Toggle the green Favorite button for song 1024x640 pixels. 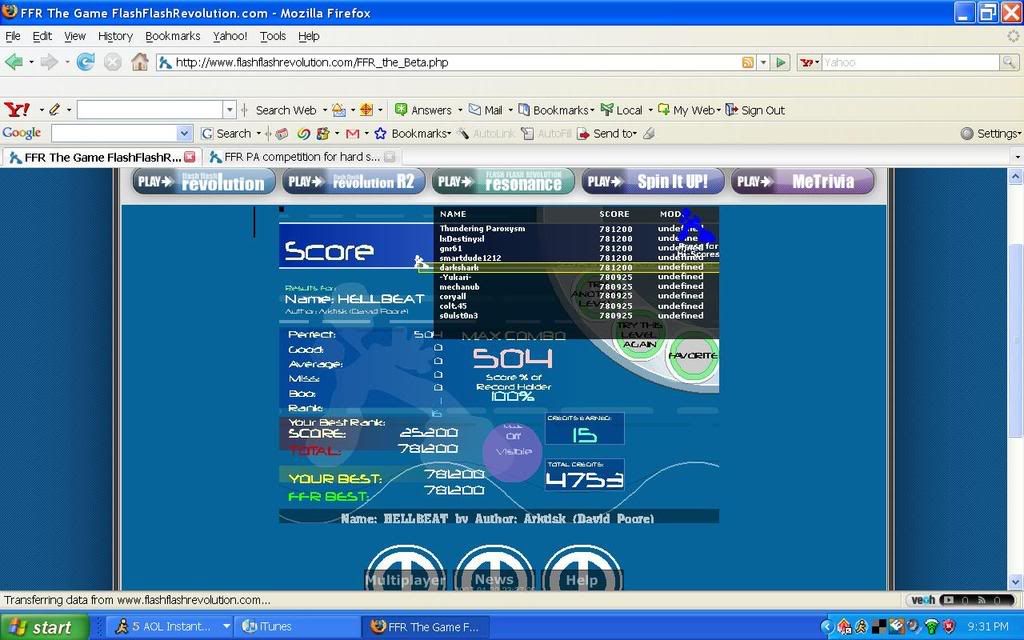[x=692, y=356]
